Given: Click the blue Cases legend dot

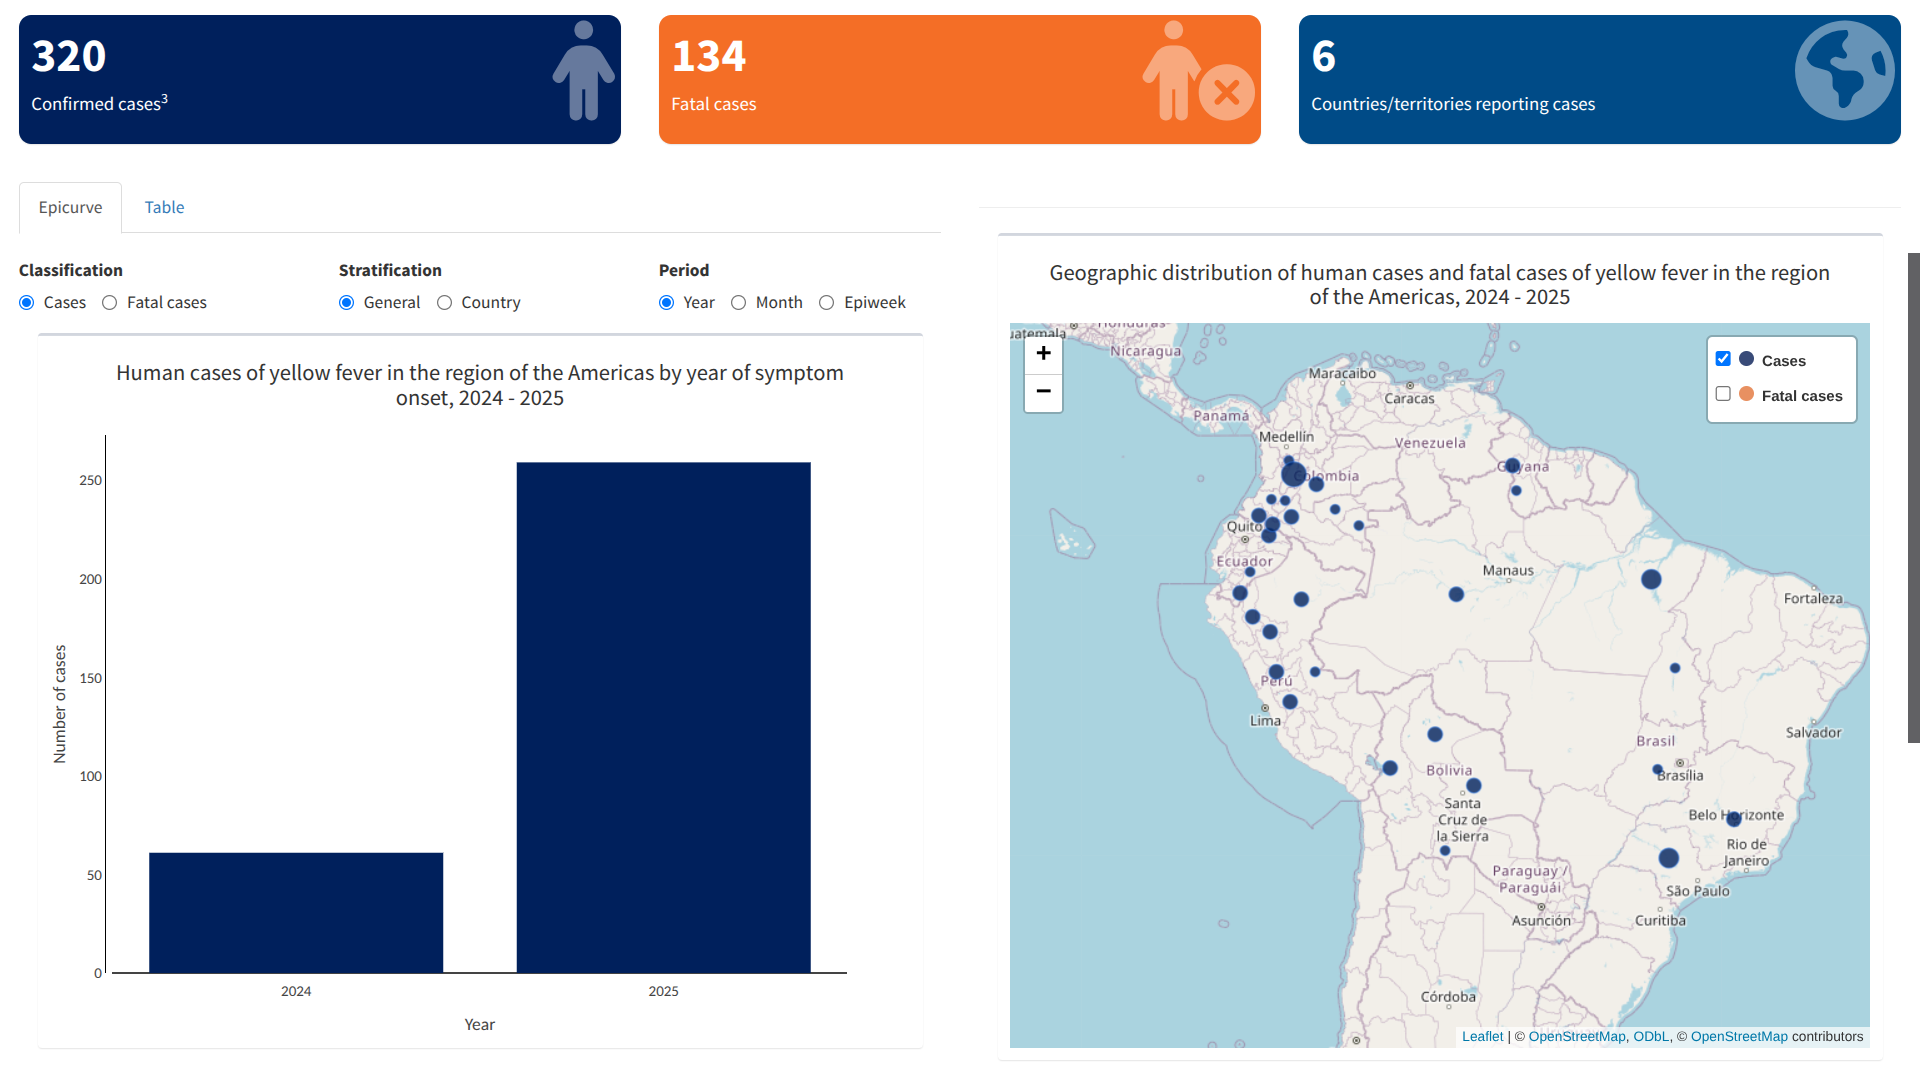Looking at the screenshot, I should [1746, 359].
